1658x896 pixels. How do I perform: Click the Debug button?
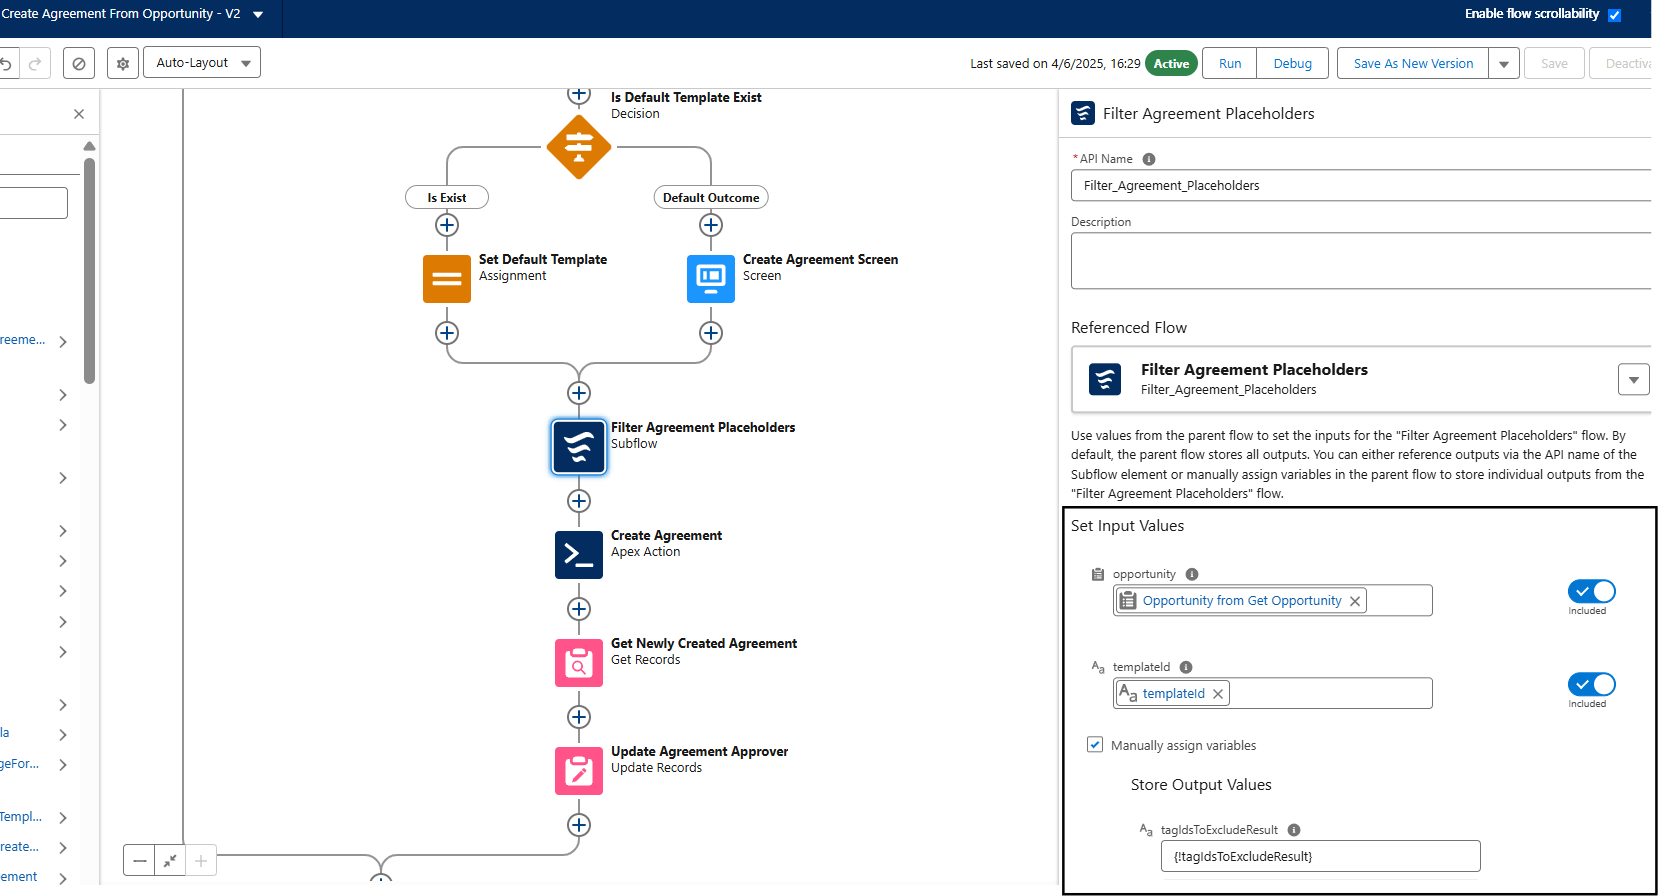click(1293, 63)
